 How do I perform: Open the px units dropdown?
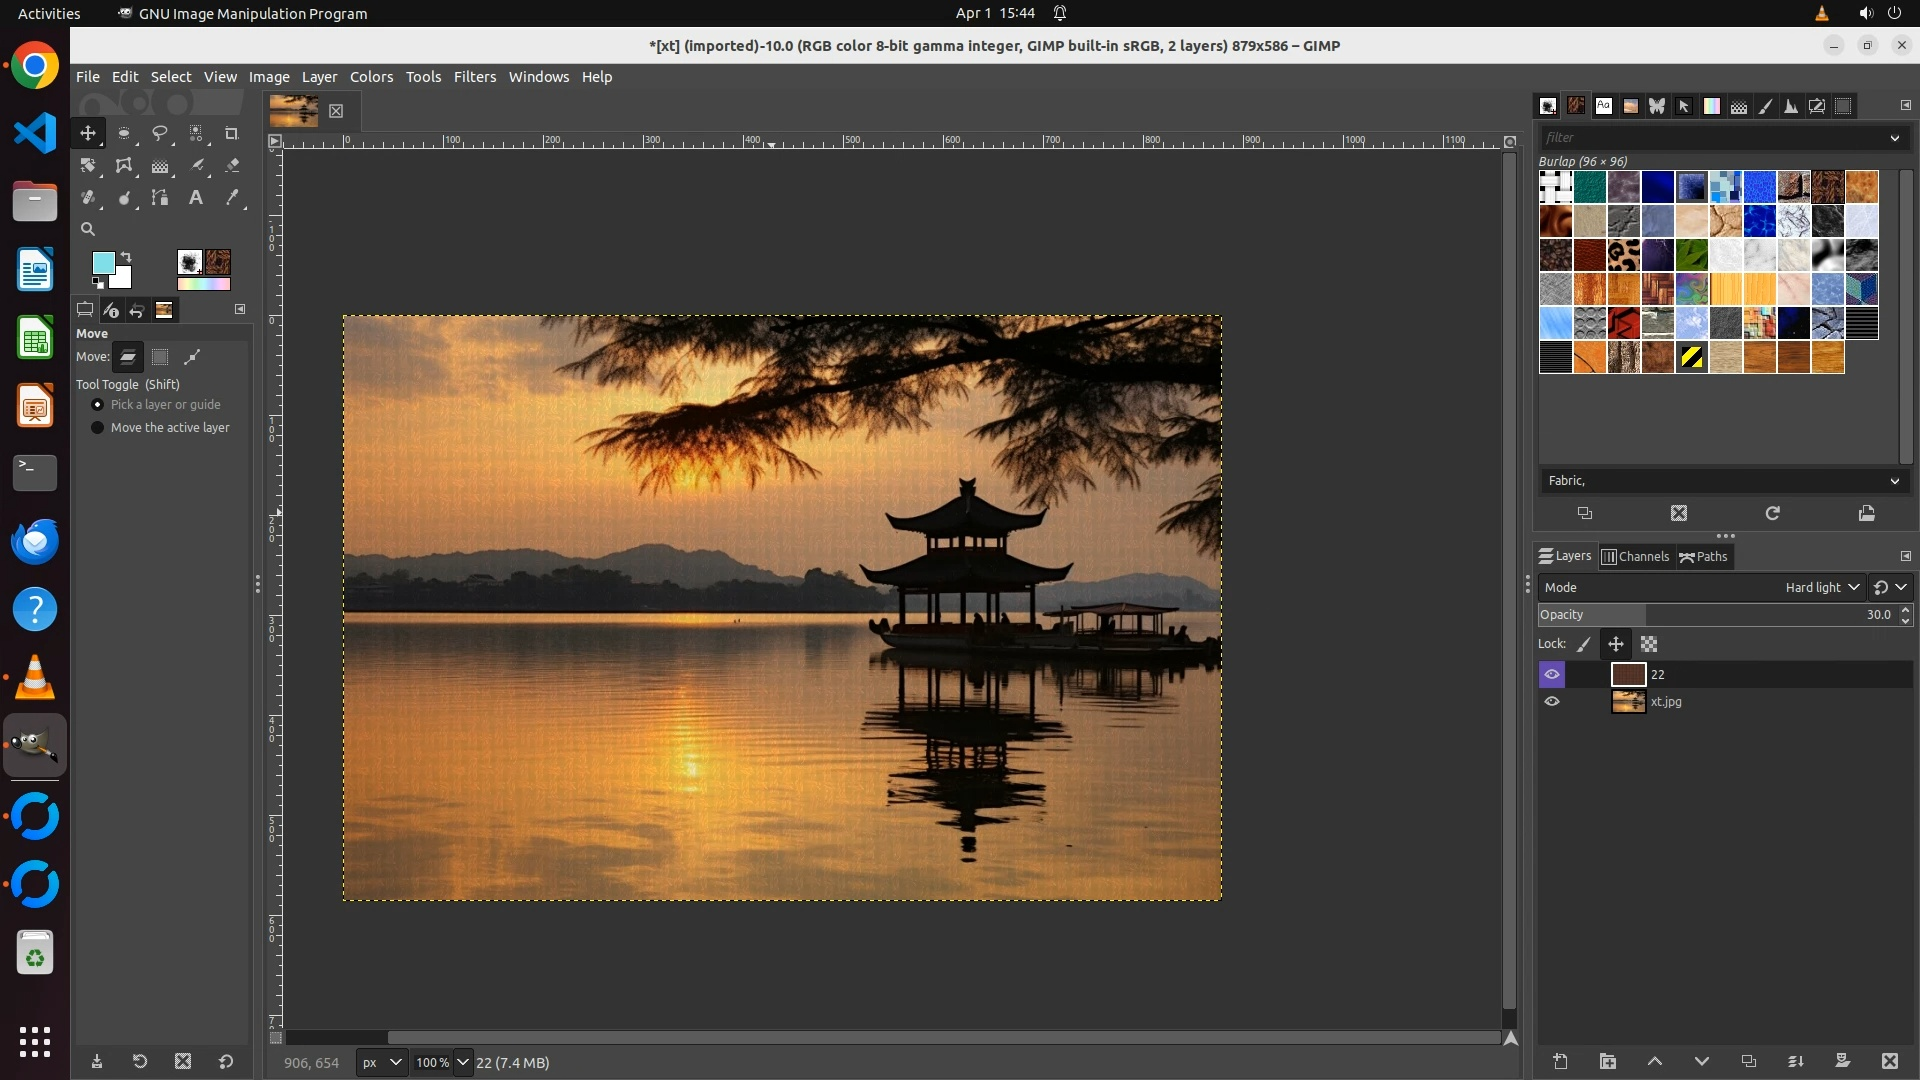[x=381, y=1062]
